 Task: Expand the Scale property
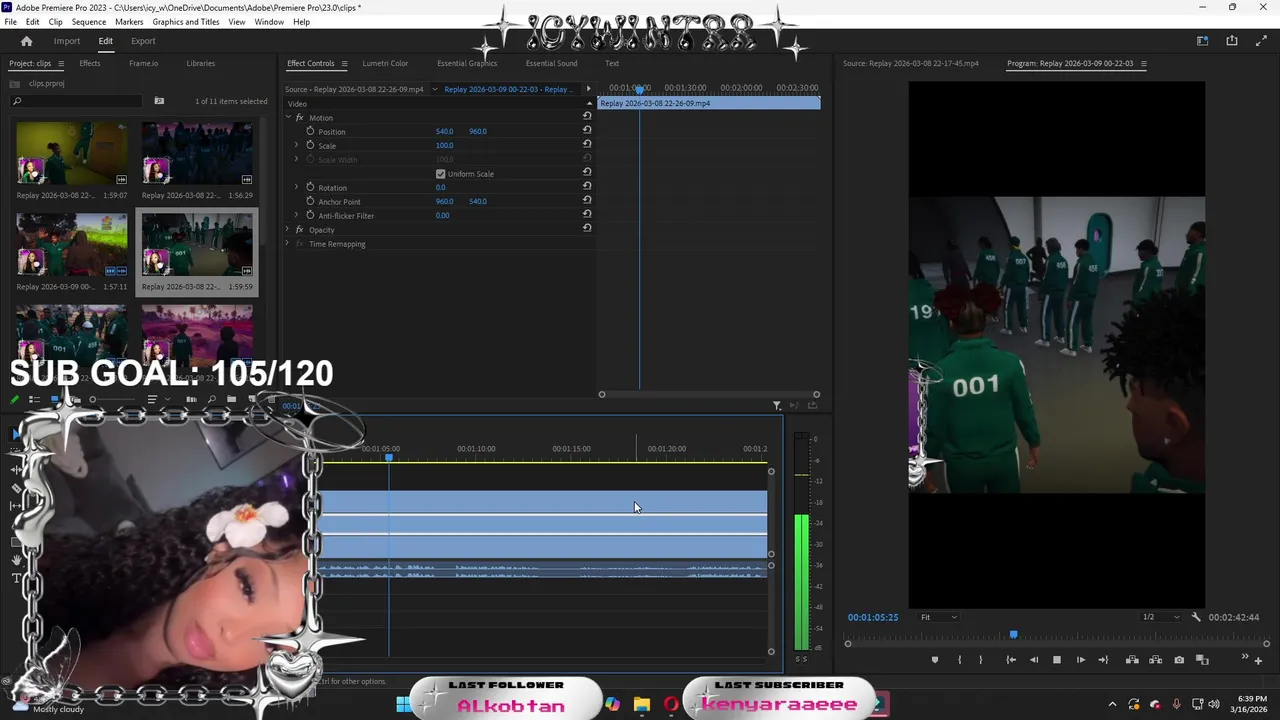click(296, 145)
